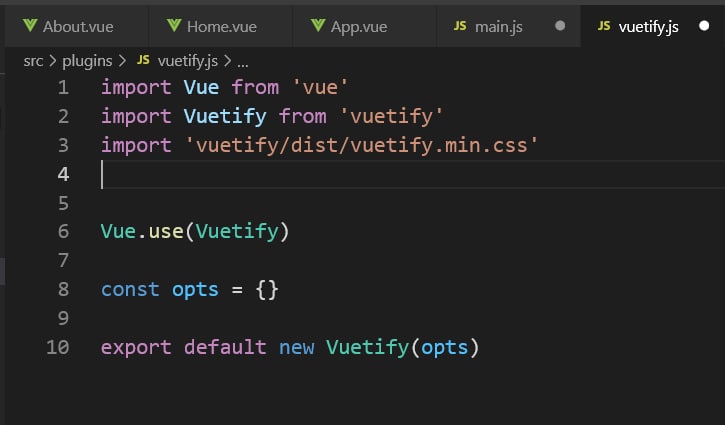
Task: Click the opts variable on line 8
Action: (x=195, y=290)
